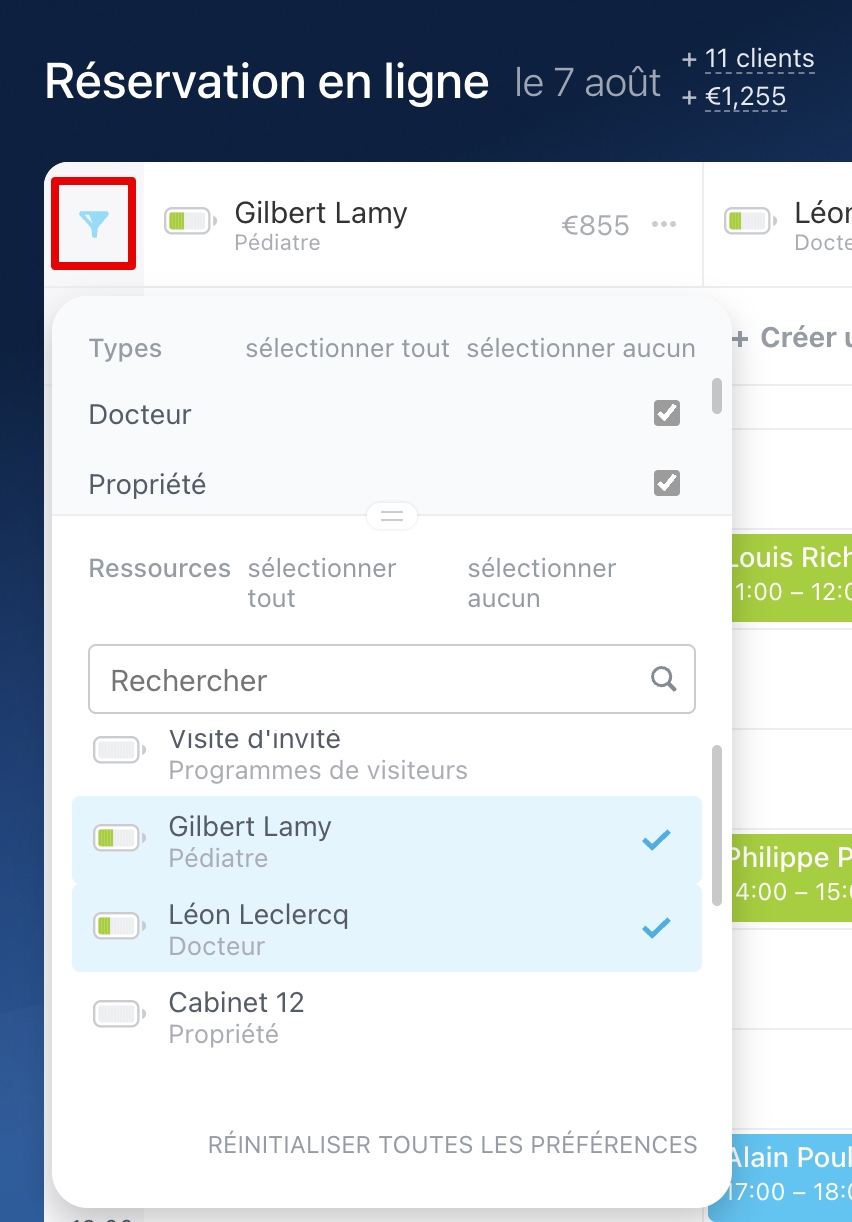Choose Visite d'invité resource
Screen dimensions: 852x1222
[x=386, y=754]
